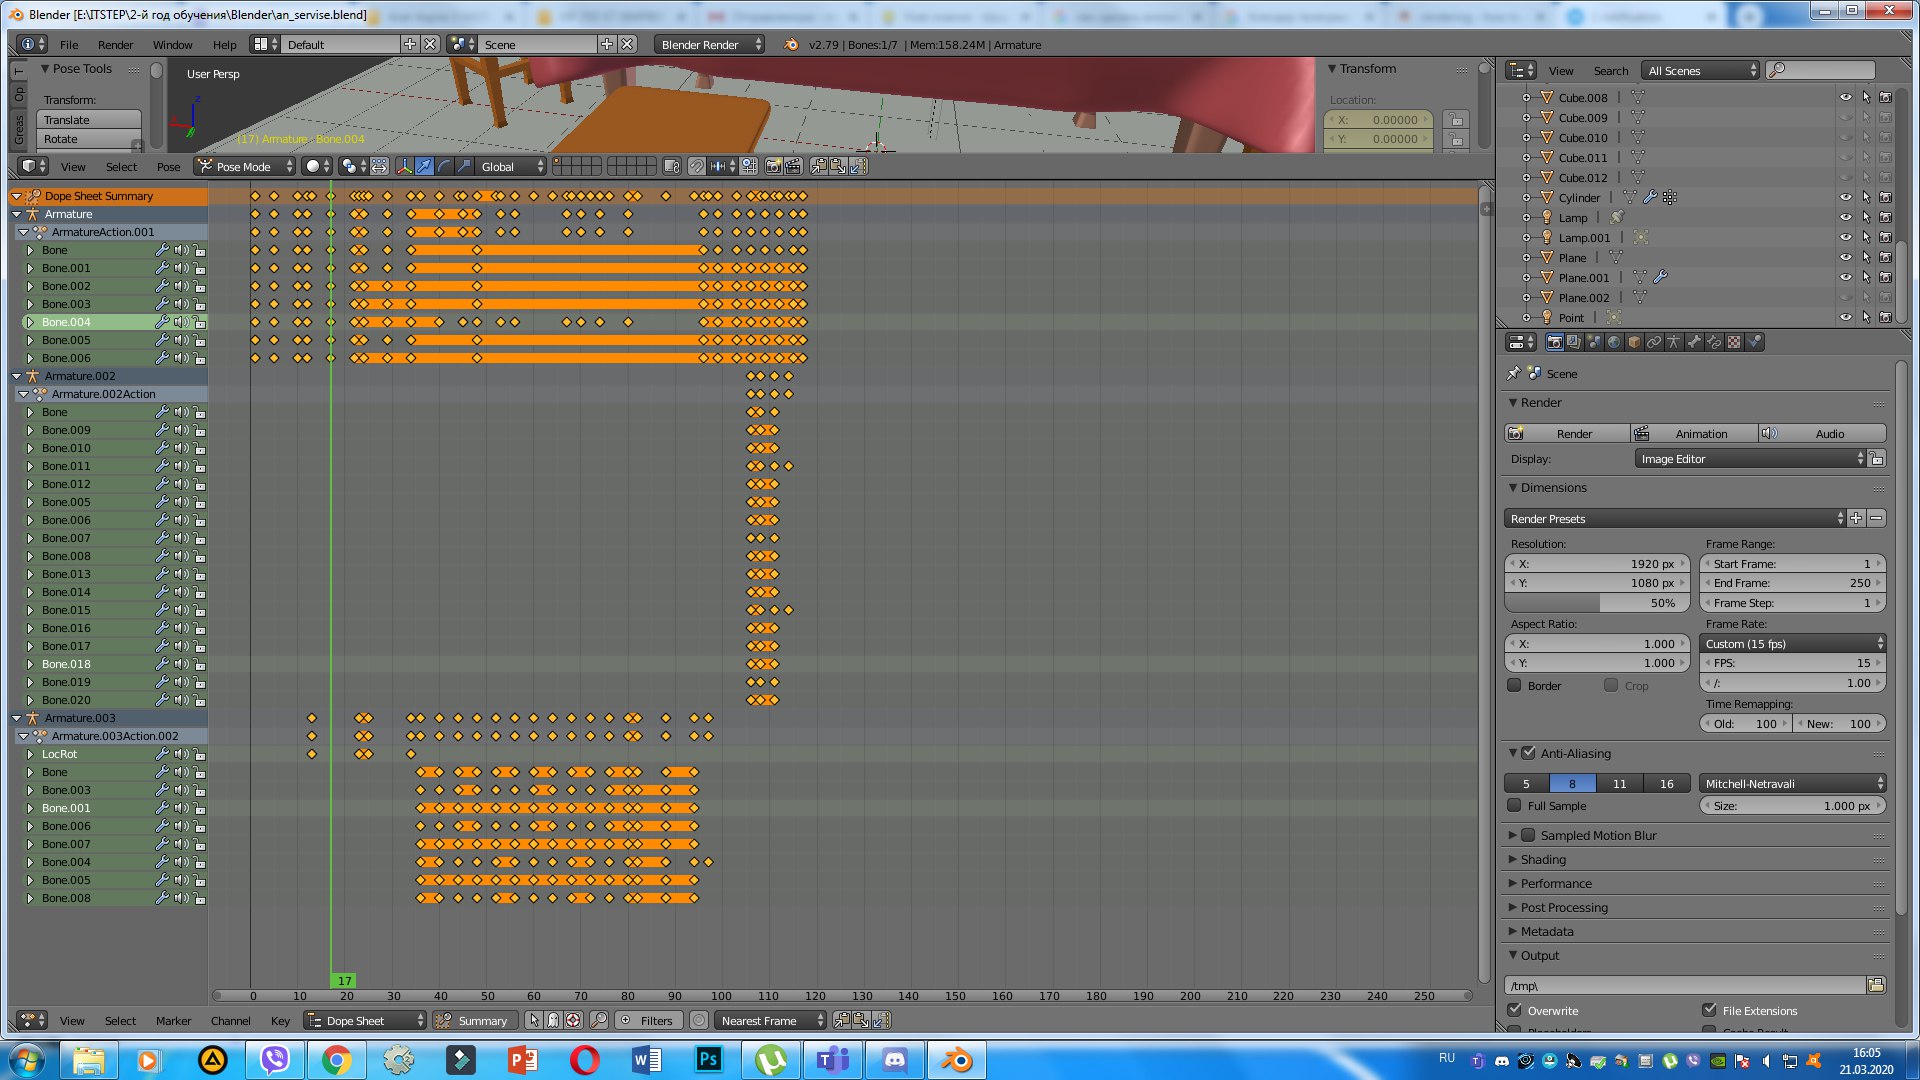Click the resolution percentage 50% slider
Screen dimensions: 1920x1080
pos(1596,603)
